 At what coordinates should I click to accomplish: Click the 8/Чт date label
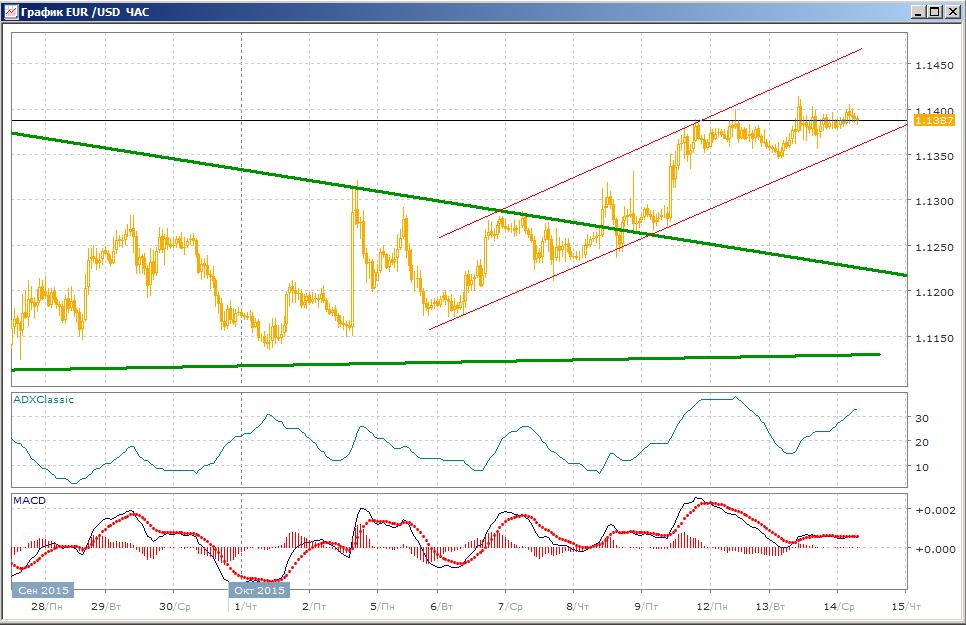[x=577, y=607]
